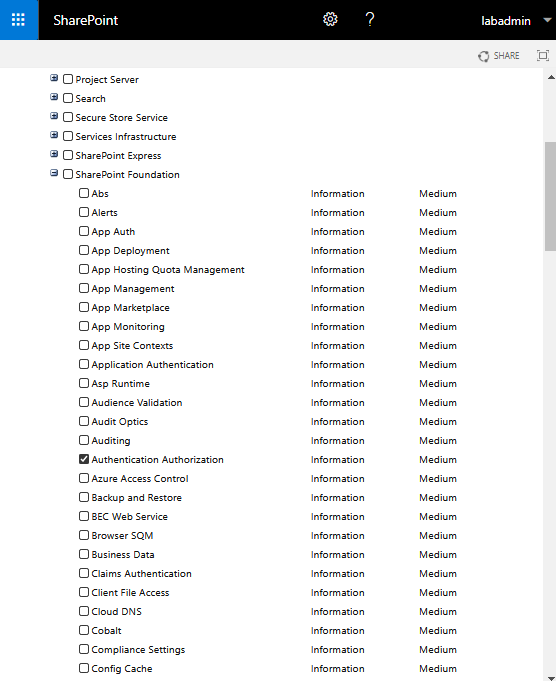Uncheck the Authentication Authorization checkbox
The height and width of the screenshot is (681, 556).
84,459
